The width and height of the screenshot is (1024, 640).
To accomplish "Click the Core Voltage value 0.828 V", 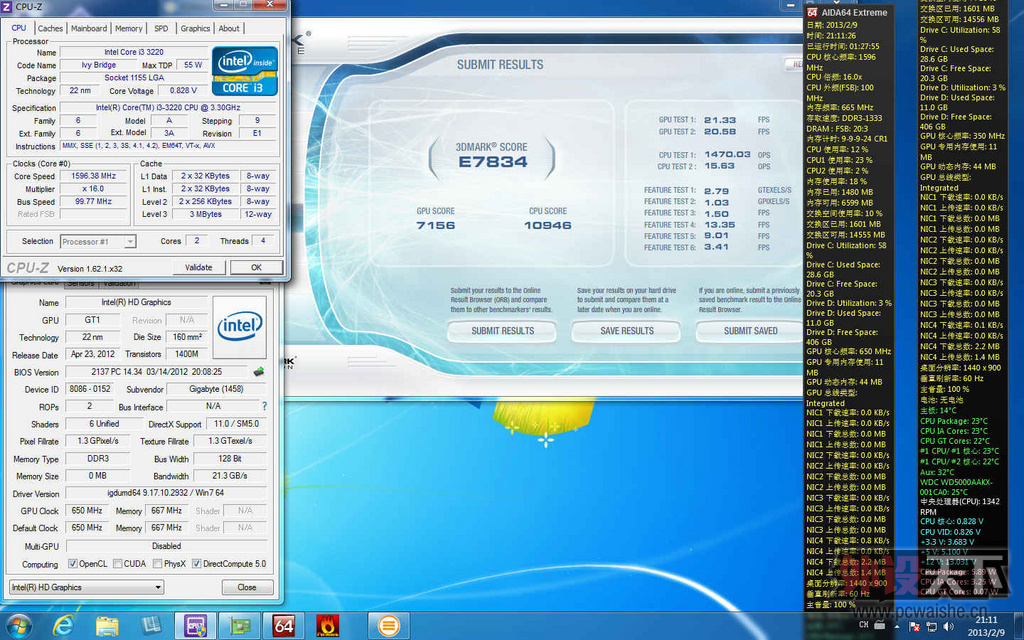I will click(183, 91).
